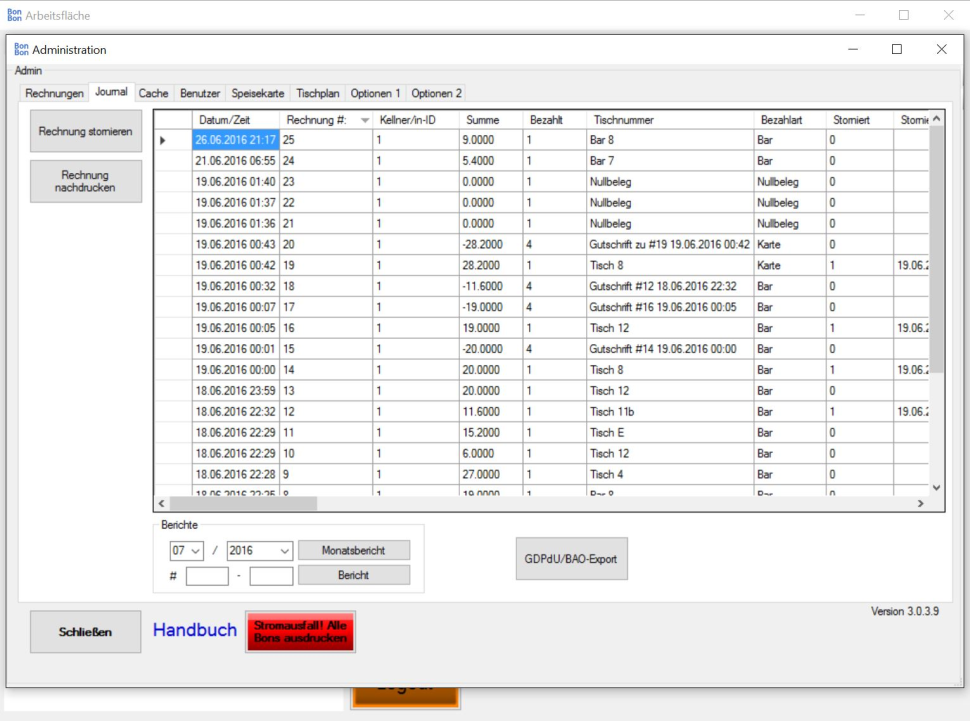
Task: Open the Tischplan tab
Action: (318, 93)
